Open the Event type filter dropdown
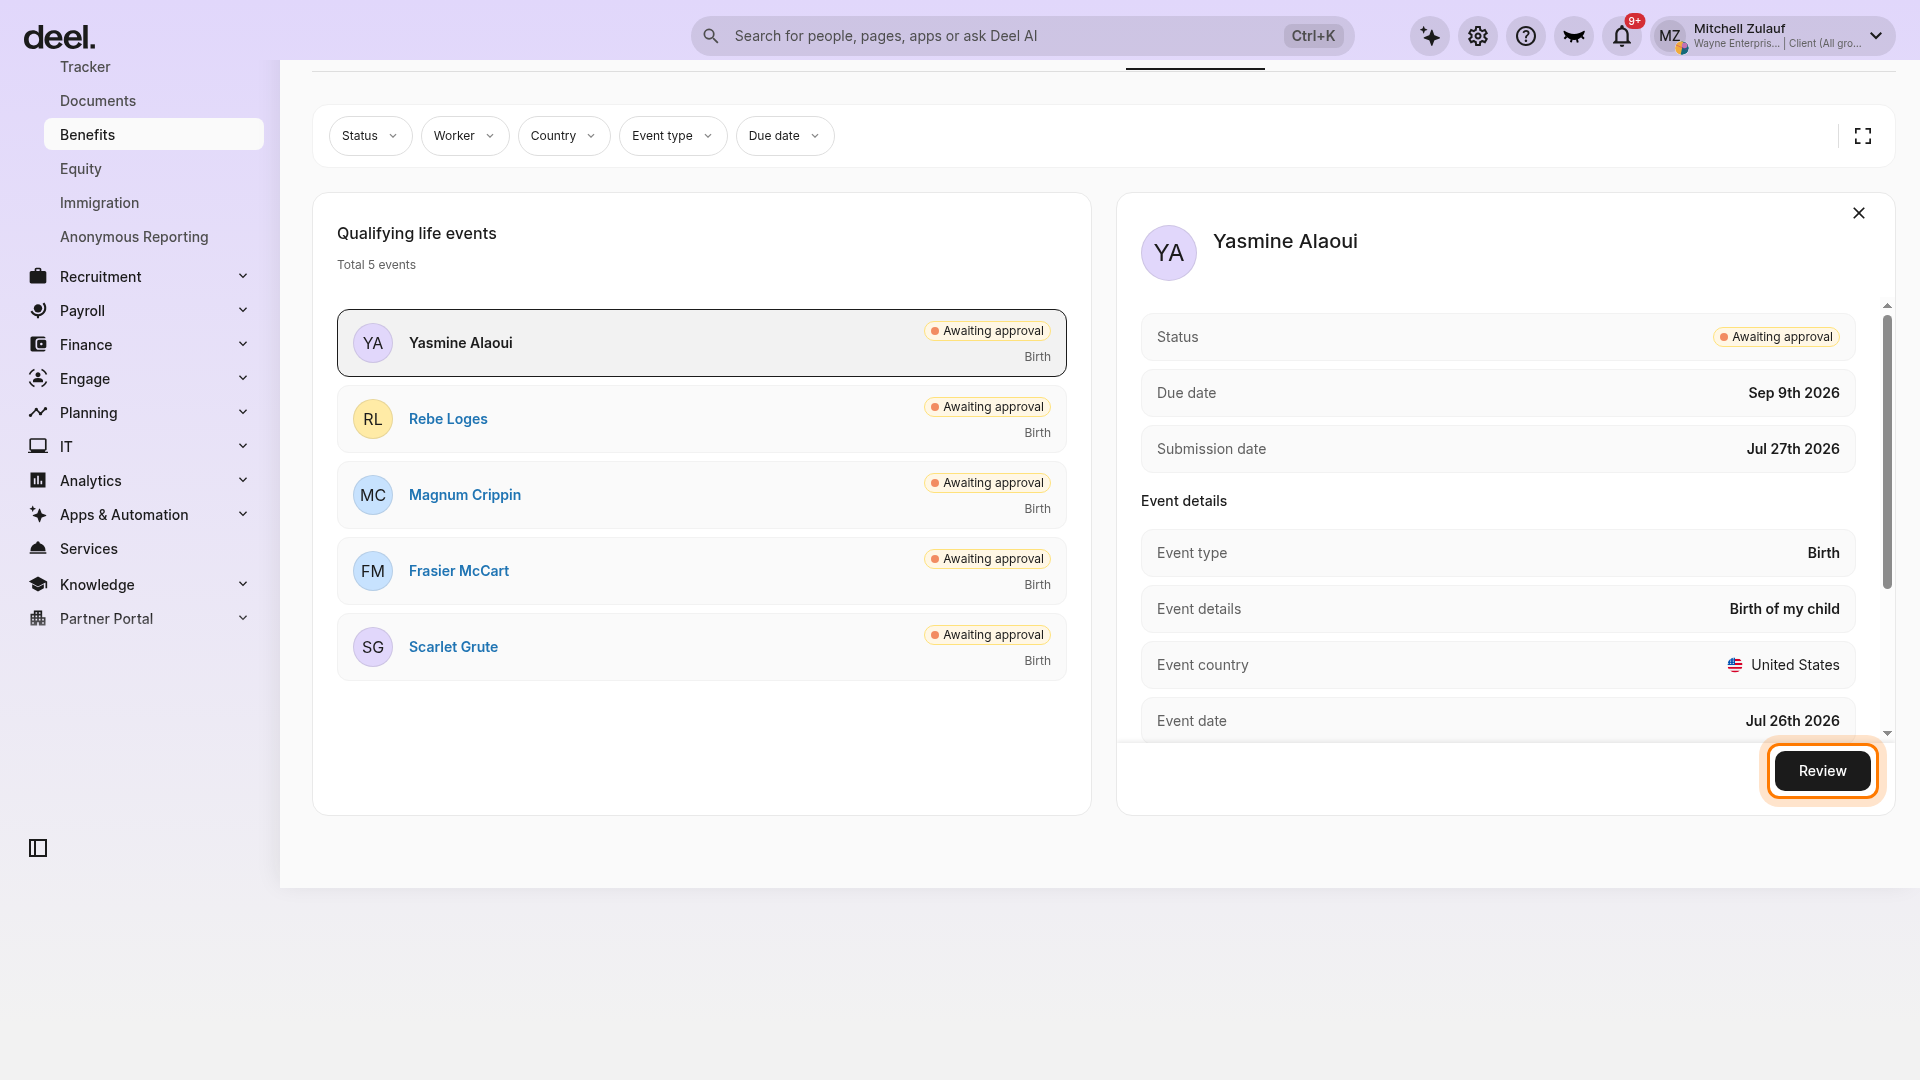 click(x=673, y=136)
